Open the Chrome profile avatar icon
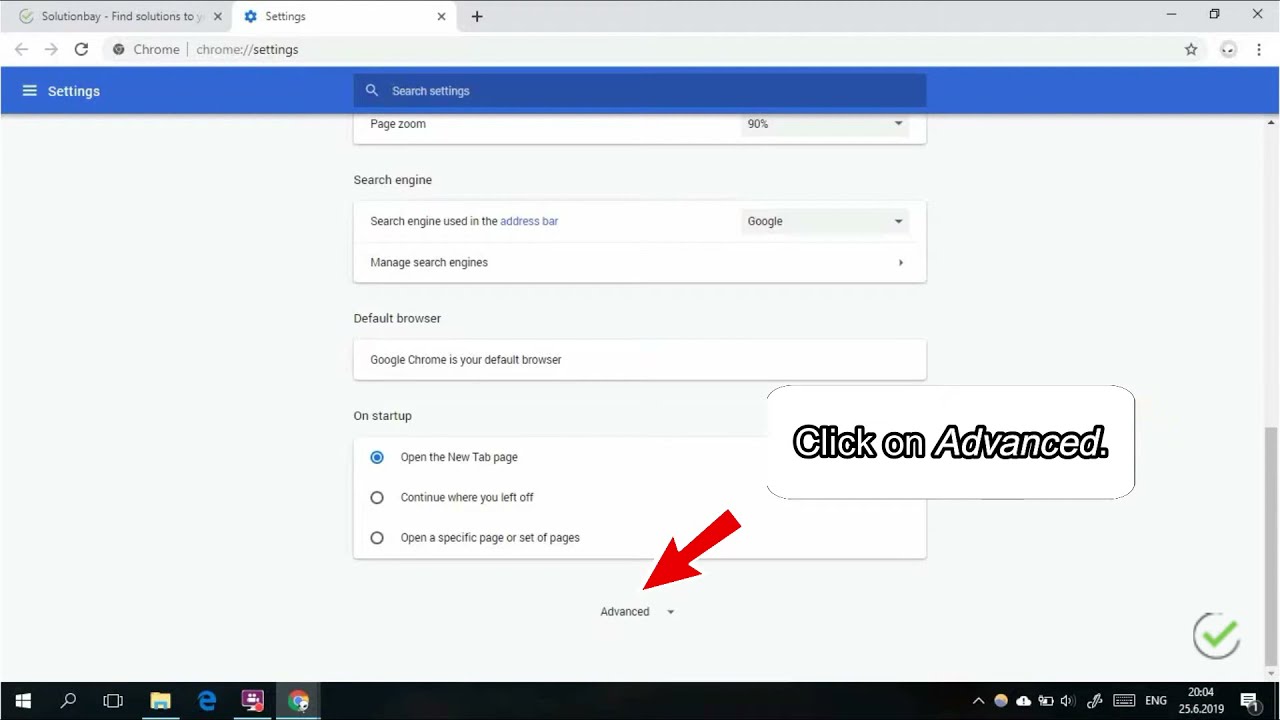The image size is (1280, 720). click(x=1228, y=49)
